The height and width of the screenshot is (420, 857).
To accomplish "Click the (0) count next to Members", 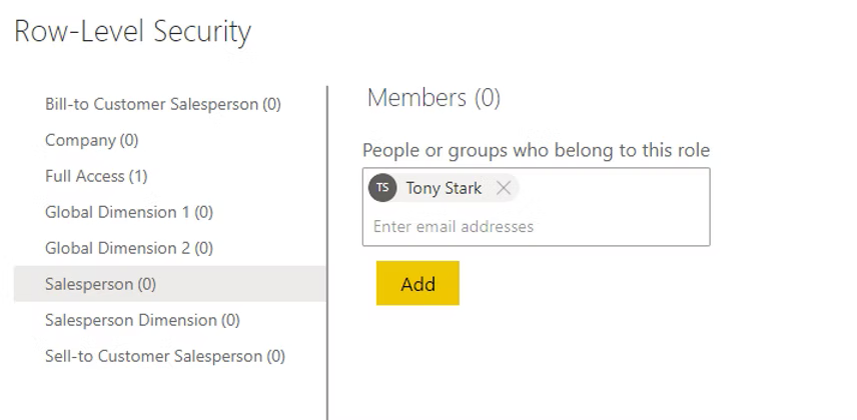I will [487, 98].
